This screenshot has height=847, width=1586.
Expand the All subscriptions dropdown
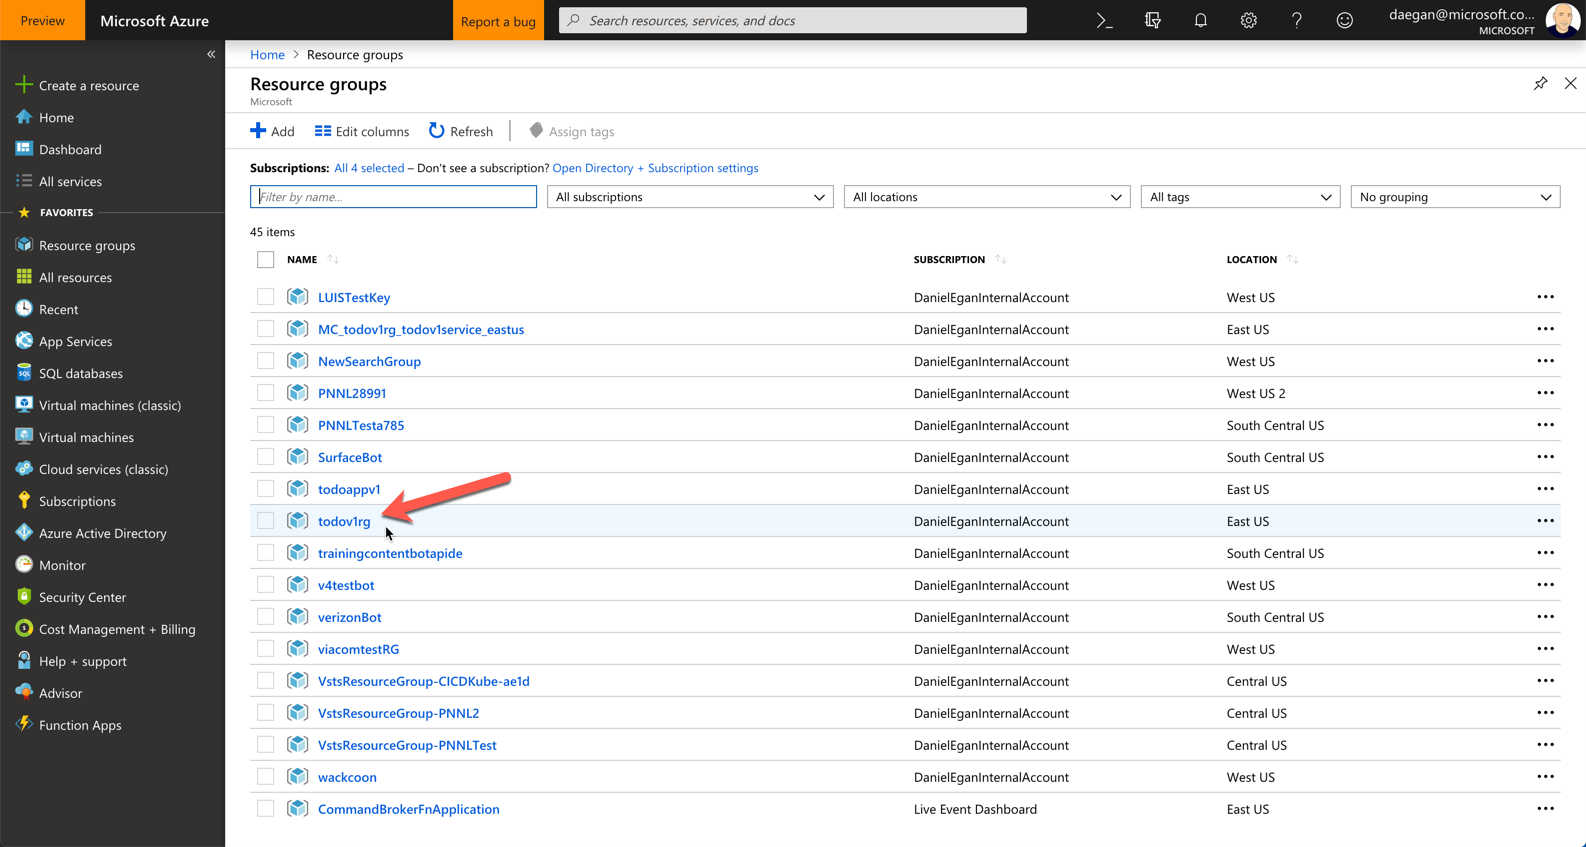click(690, 197)
